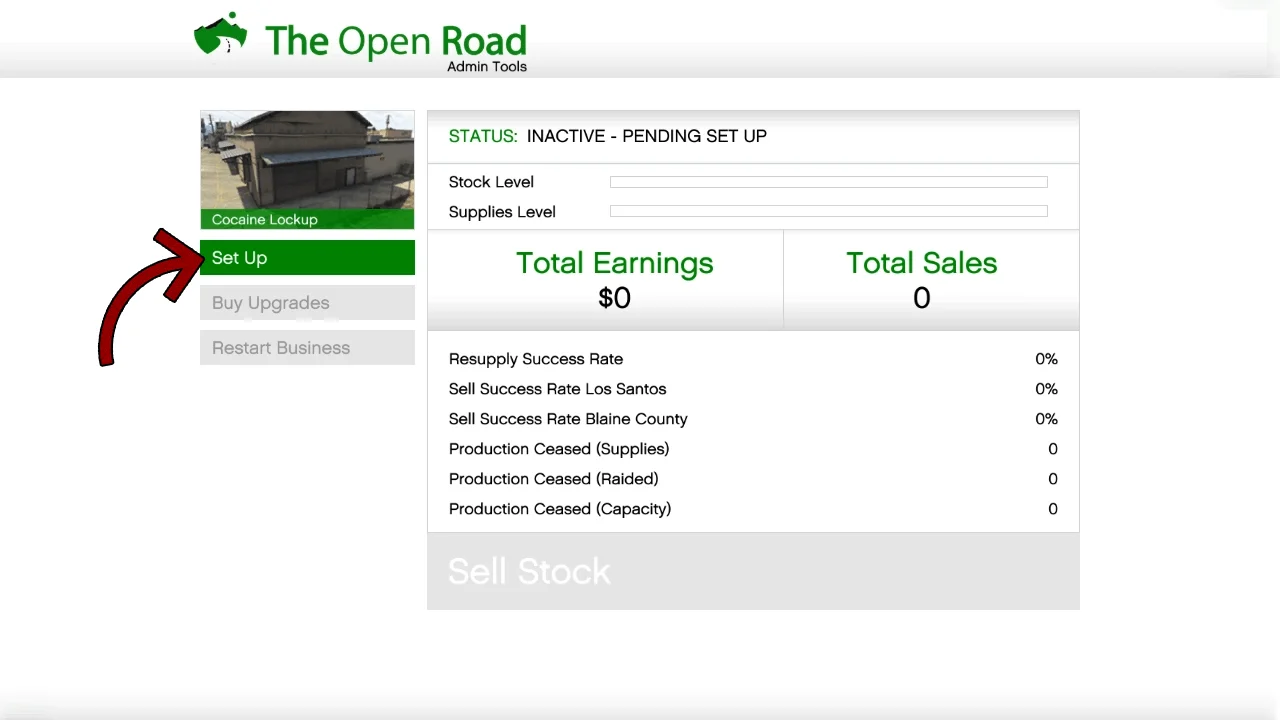This screenshot has width=1280, height=720.
Task: Click The Open Road logo icon
Action: (x=221, y=35)
